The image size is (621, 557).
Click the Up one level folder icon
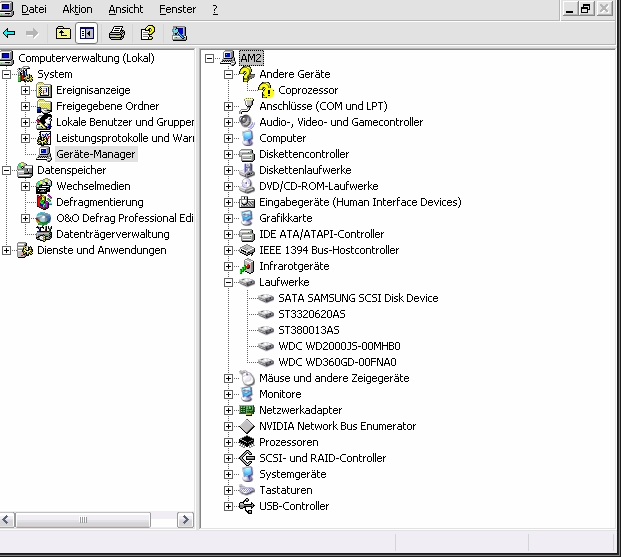point(63,33)
